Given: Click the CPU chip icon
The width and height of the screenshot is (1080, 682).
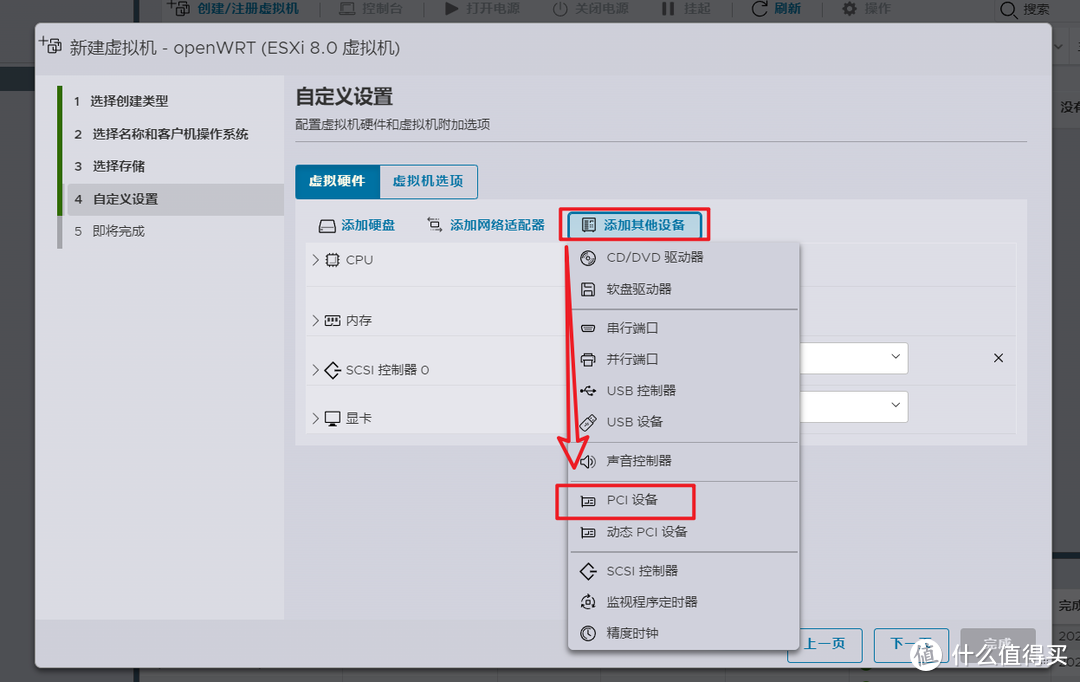Looking at the screenshot, I should (x=333, y=260).
